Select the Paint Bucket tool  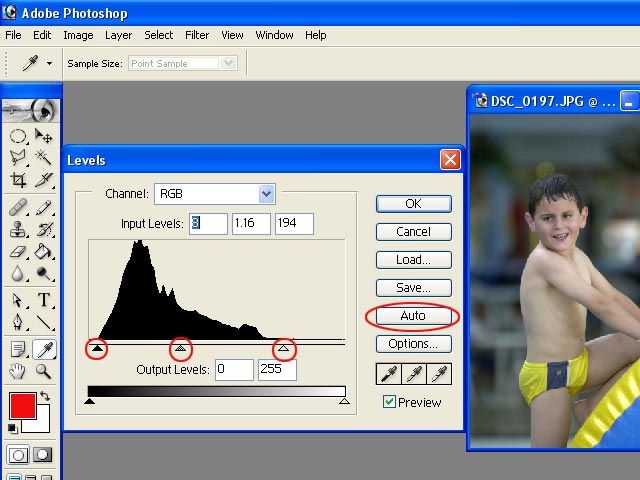coord(43,251)
